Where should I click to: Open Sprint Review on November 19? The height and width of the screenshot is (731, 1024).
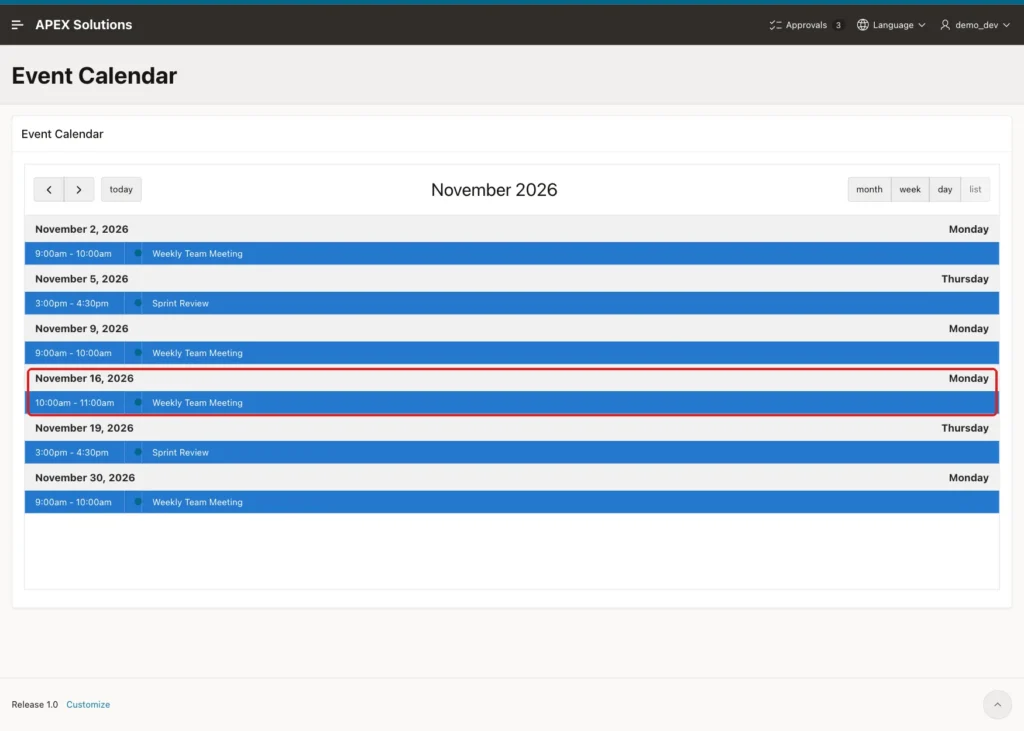tap(512, 452)
